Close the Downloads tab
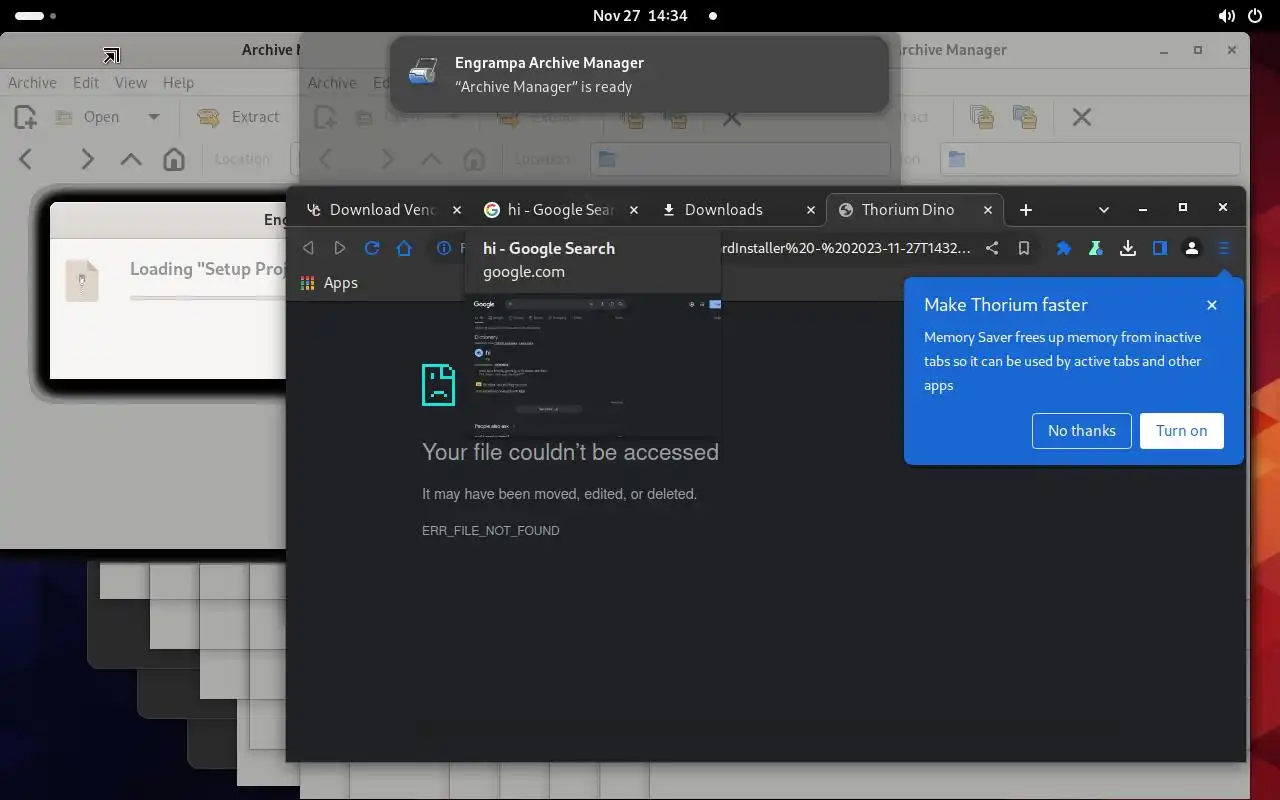 809,210
